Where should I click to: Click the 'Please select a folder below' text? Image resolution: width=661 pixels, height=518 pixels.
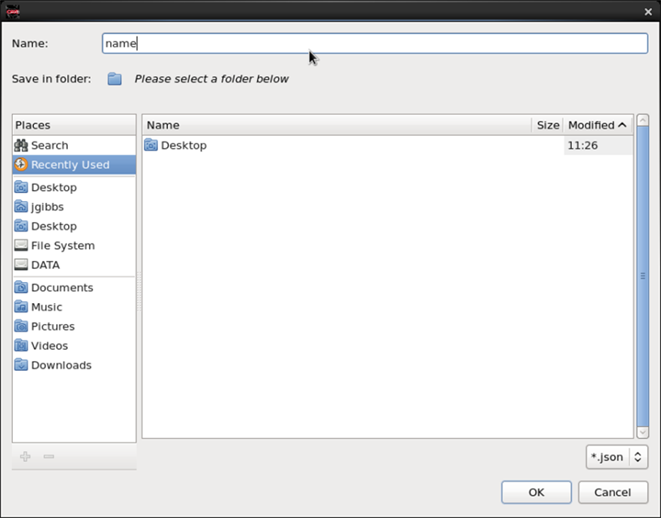pyautogui.click(x=212, y=79)
